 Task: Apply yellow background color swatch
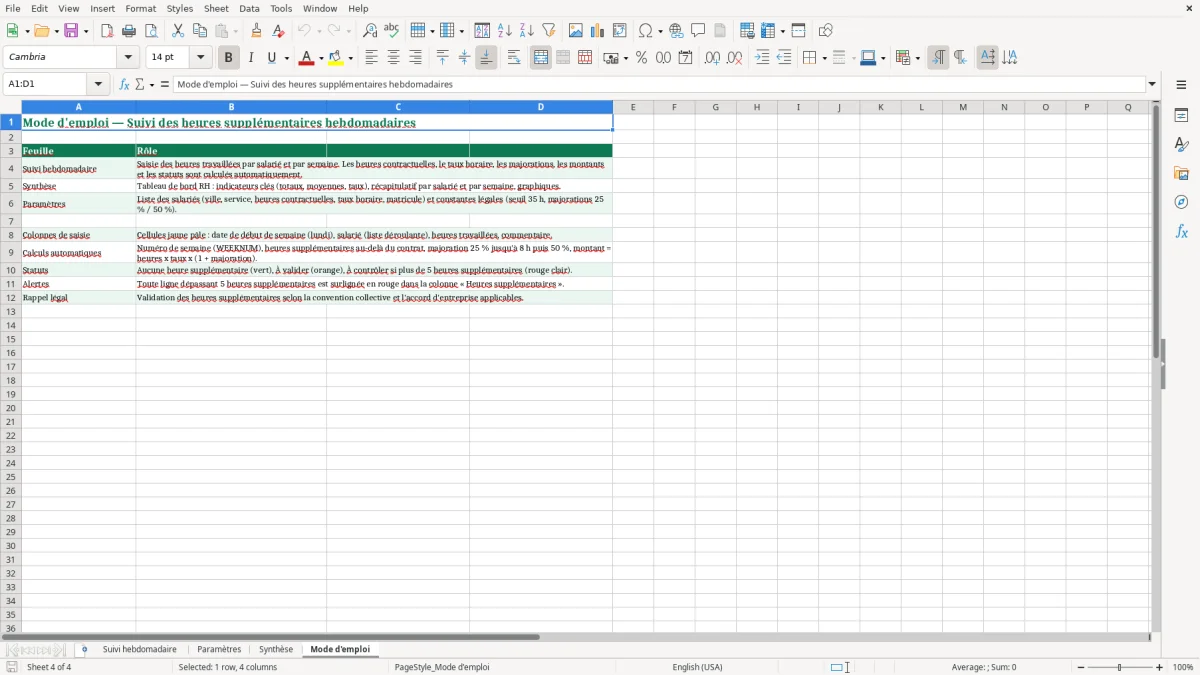337,58
